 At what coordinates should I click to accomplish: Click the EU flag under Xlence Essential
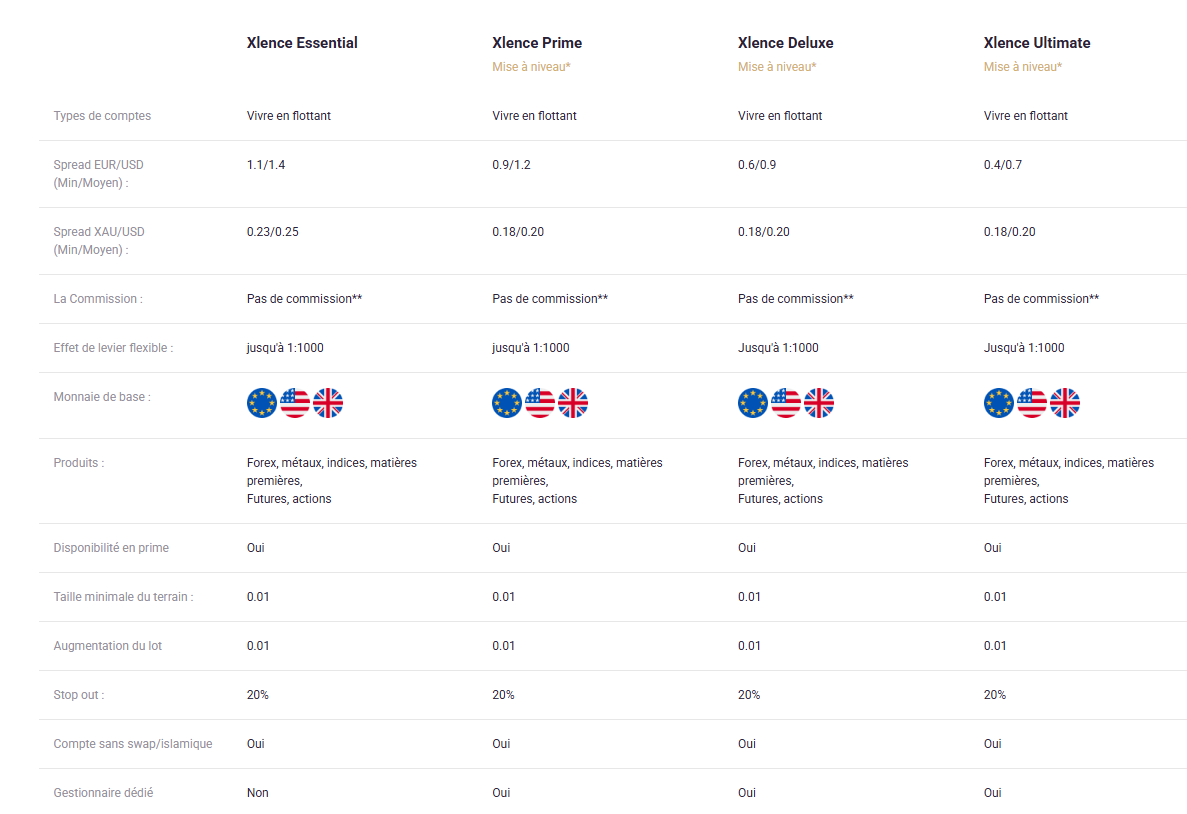[x=262, y=403]
